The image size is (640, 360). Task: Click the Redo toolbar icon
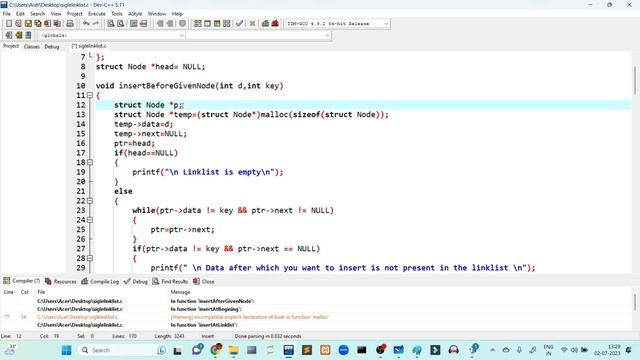[x=96, y=24]
